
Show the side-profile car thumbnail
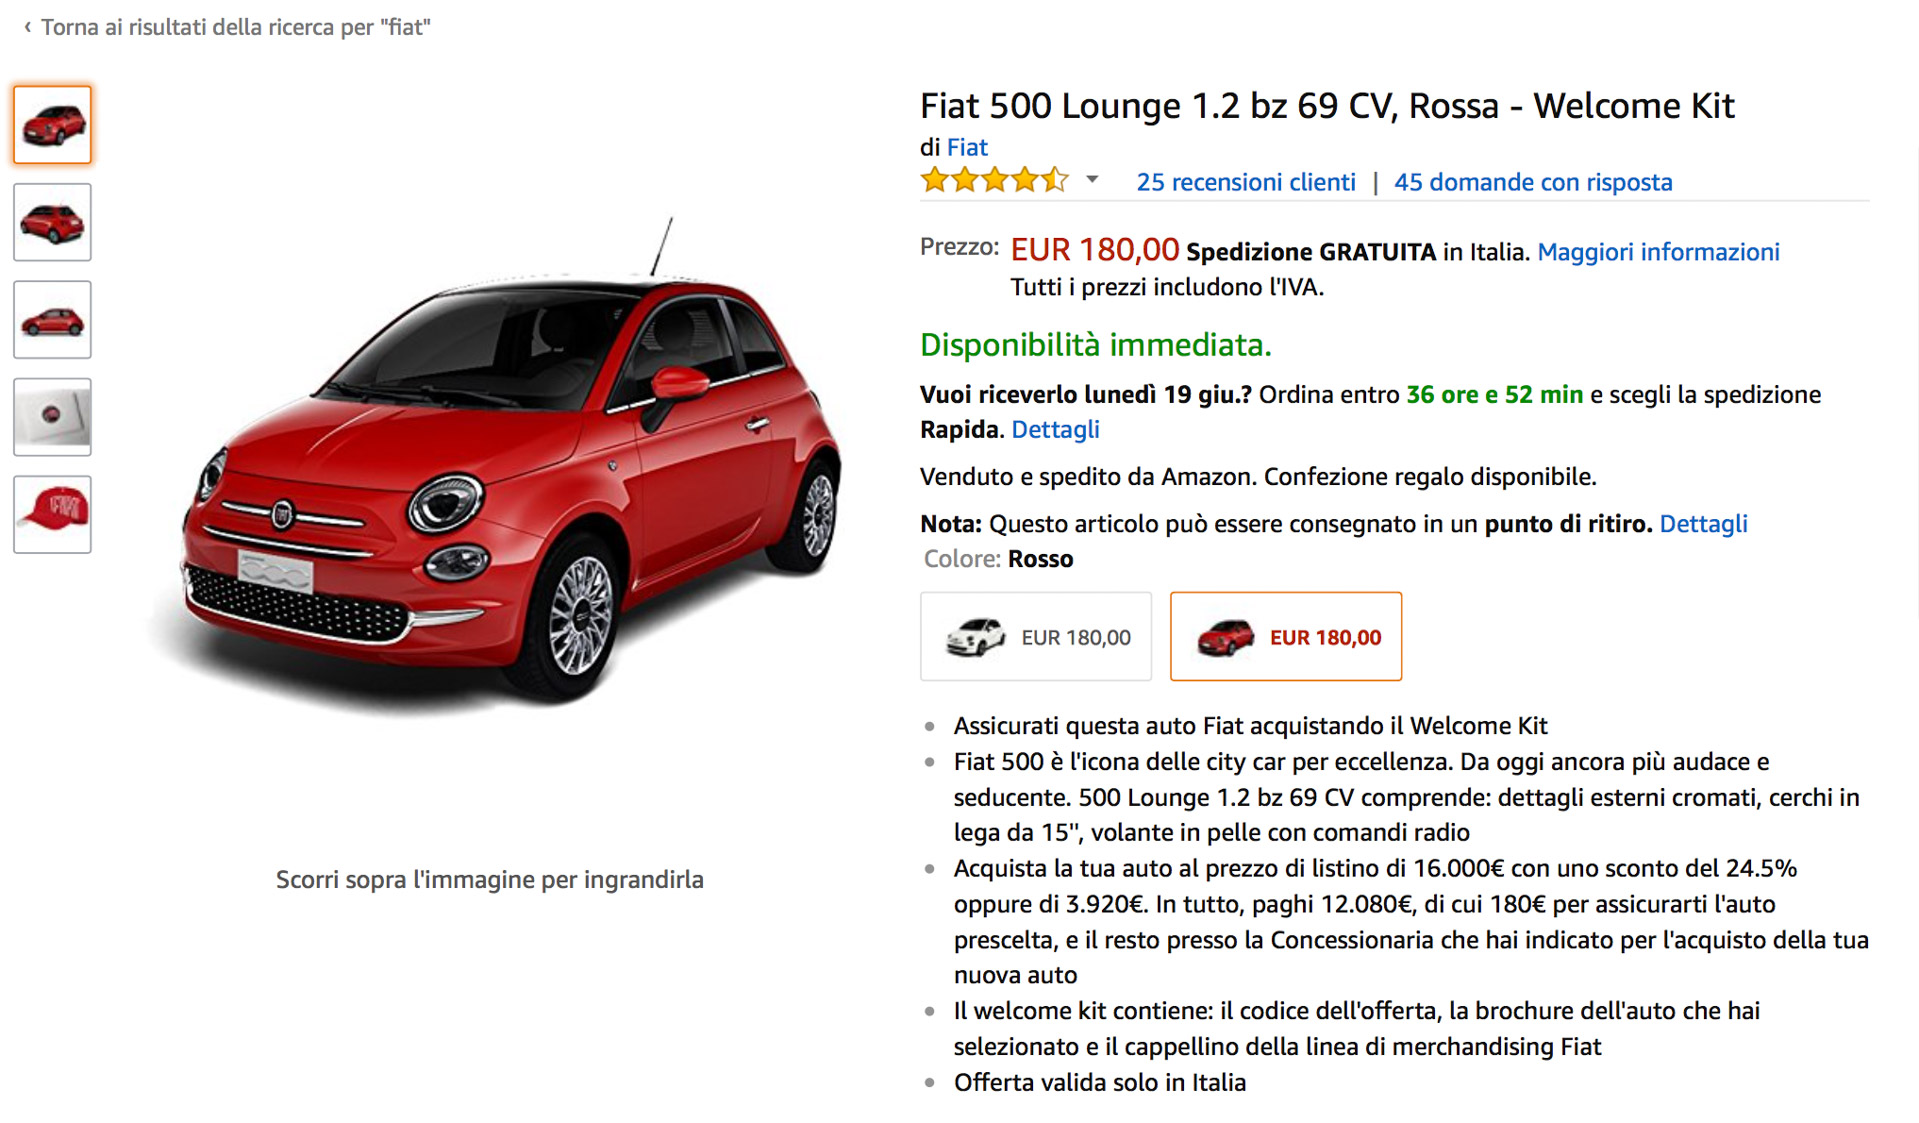click(52, 320)
